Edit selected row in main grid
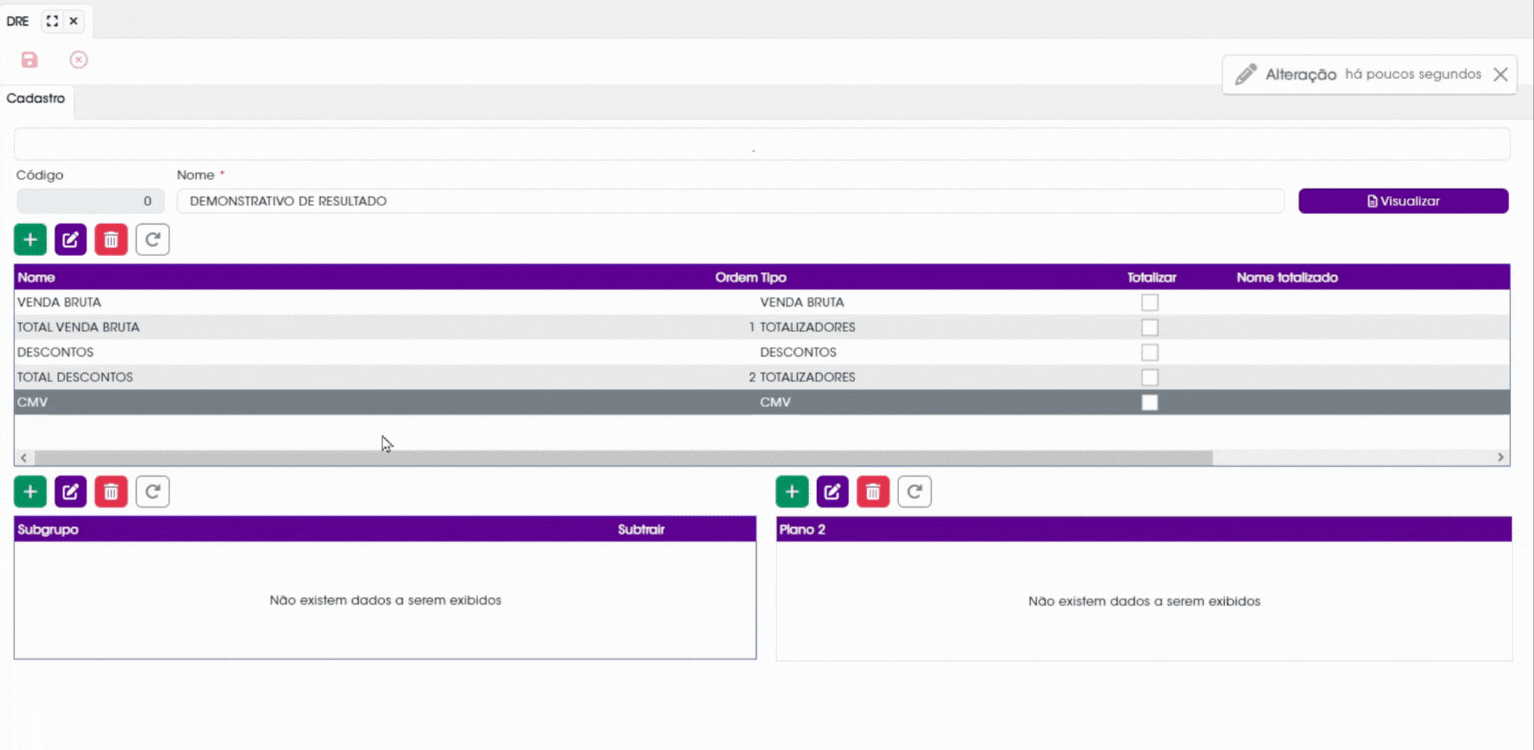The height and width of the screenshot is (750, 1534). click(x=70, y=240)
